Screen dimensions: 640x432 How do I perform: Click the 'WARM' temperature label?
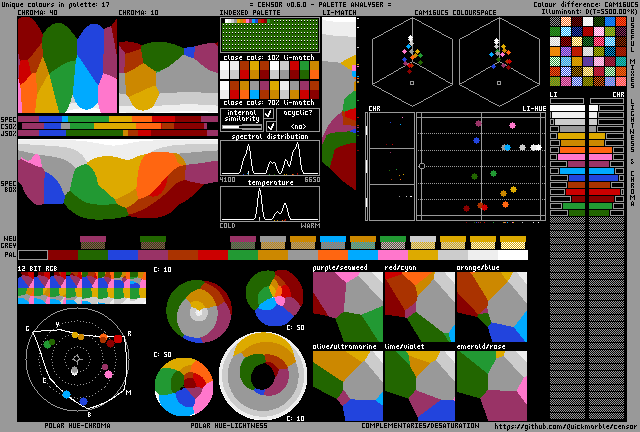click(311, 225)
